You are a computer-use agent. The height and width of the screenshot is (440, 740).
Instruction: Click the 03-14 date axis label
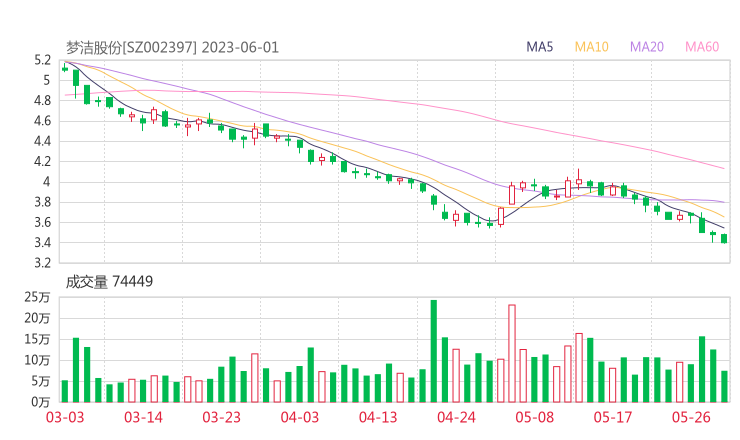coord(143,417)
